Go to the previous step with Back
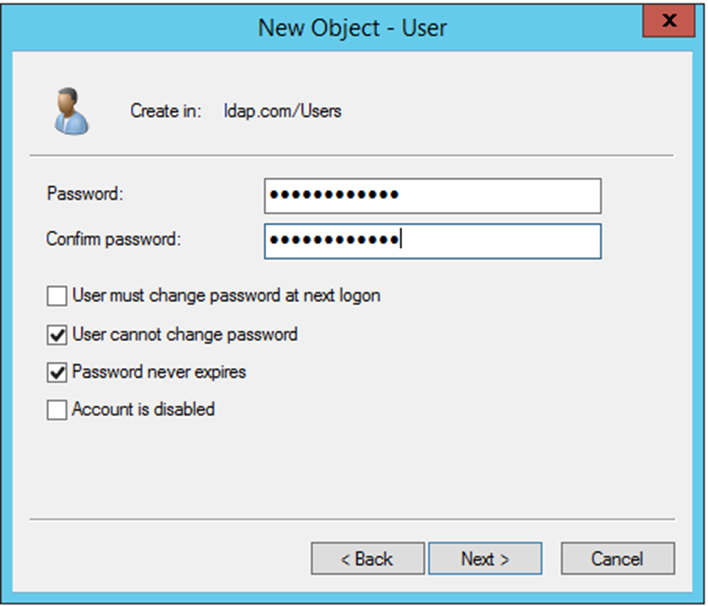Screen dimensions: 708x606 click(x=368, y=559)
